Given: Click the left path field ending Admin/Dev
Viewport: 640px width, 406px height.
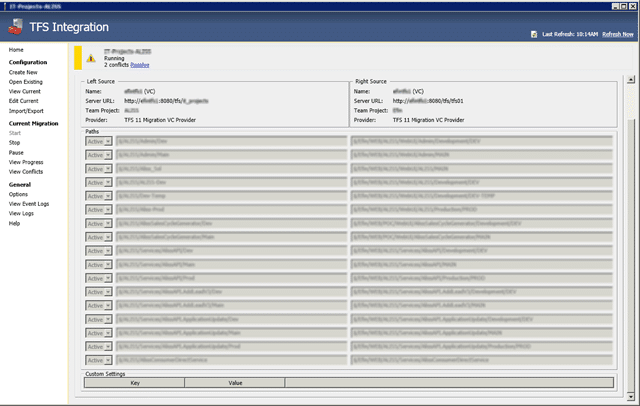Looking at the screenshot, I should pos(231,141).
